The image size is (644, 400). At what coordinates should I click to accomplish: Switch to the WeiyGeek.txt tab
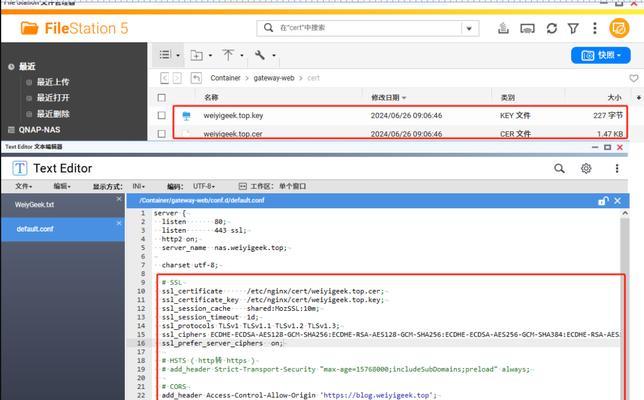62,205
